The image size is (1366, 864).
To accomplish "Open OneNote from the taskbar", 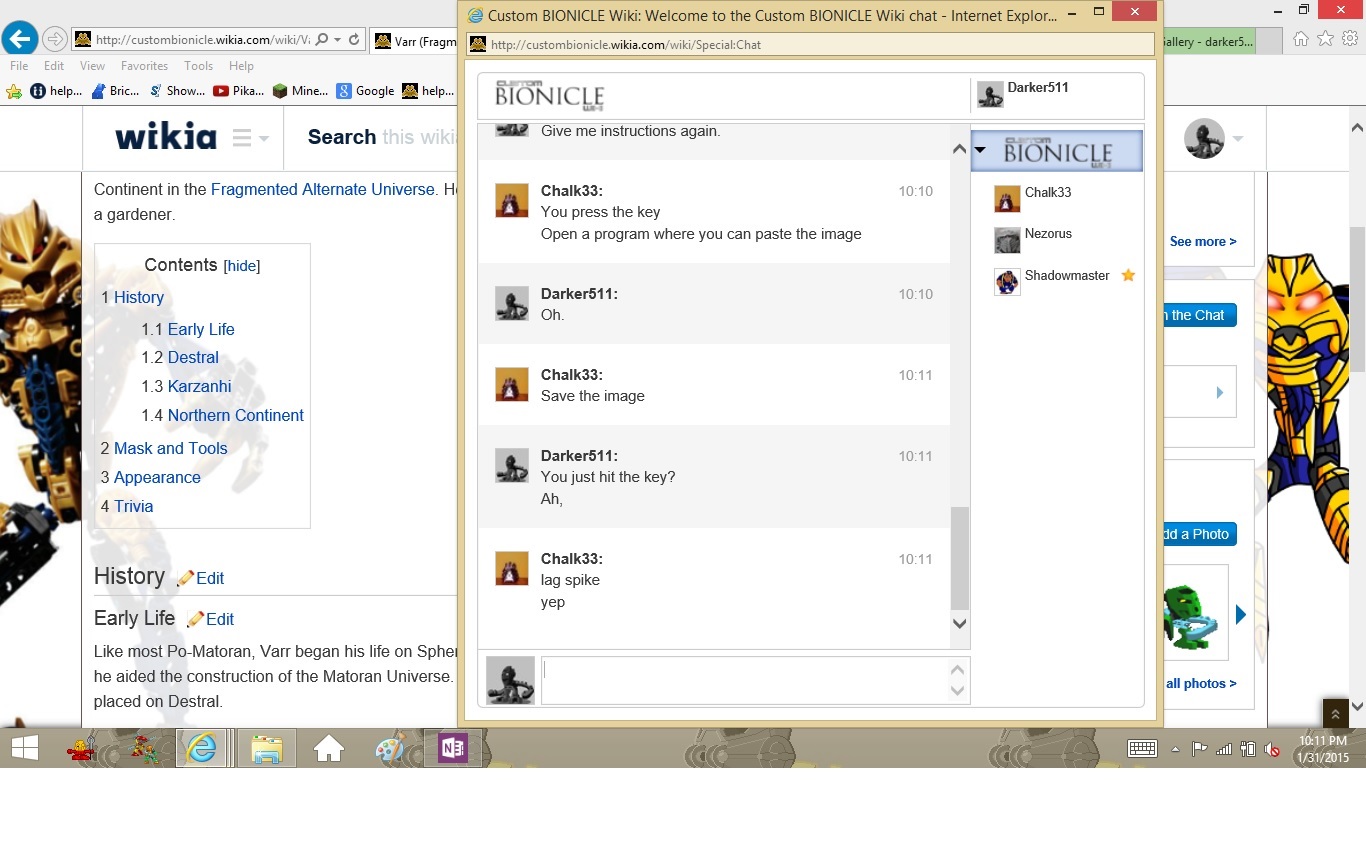I will 453,748.
